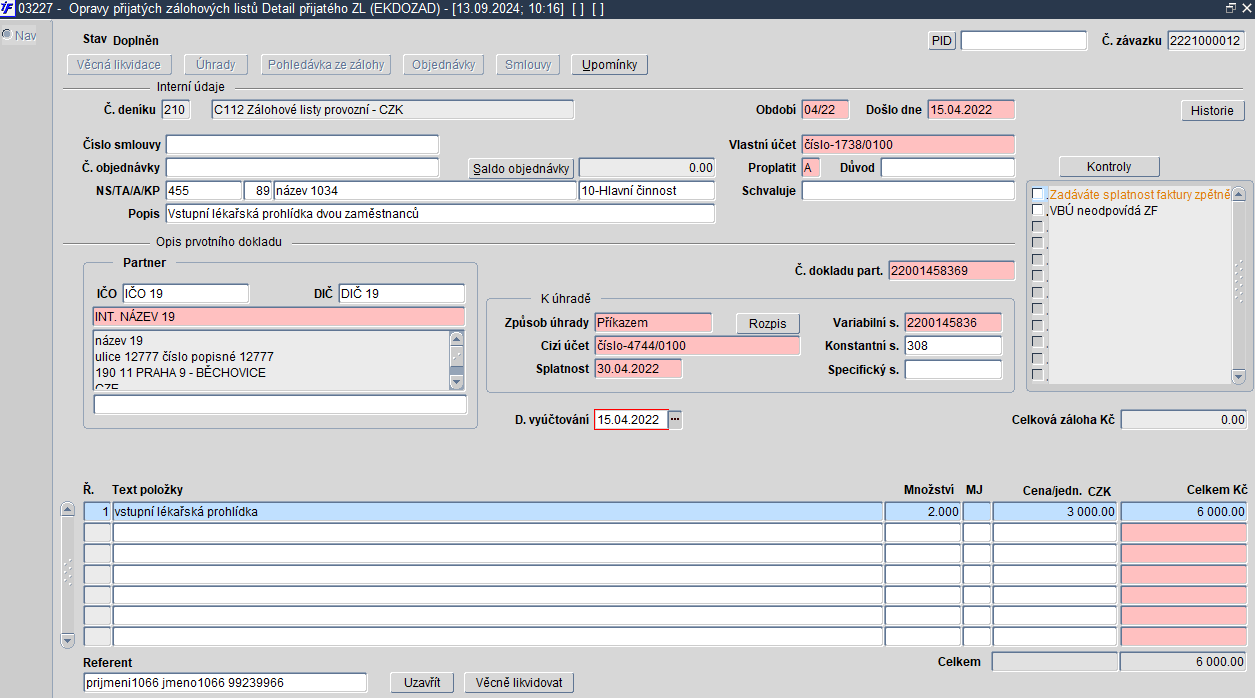Click the address box scroll-up arrow
The width and height of the screenshot is (1255, 698).
tap(457, 337)
